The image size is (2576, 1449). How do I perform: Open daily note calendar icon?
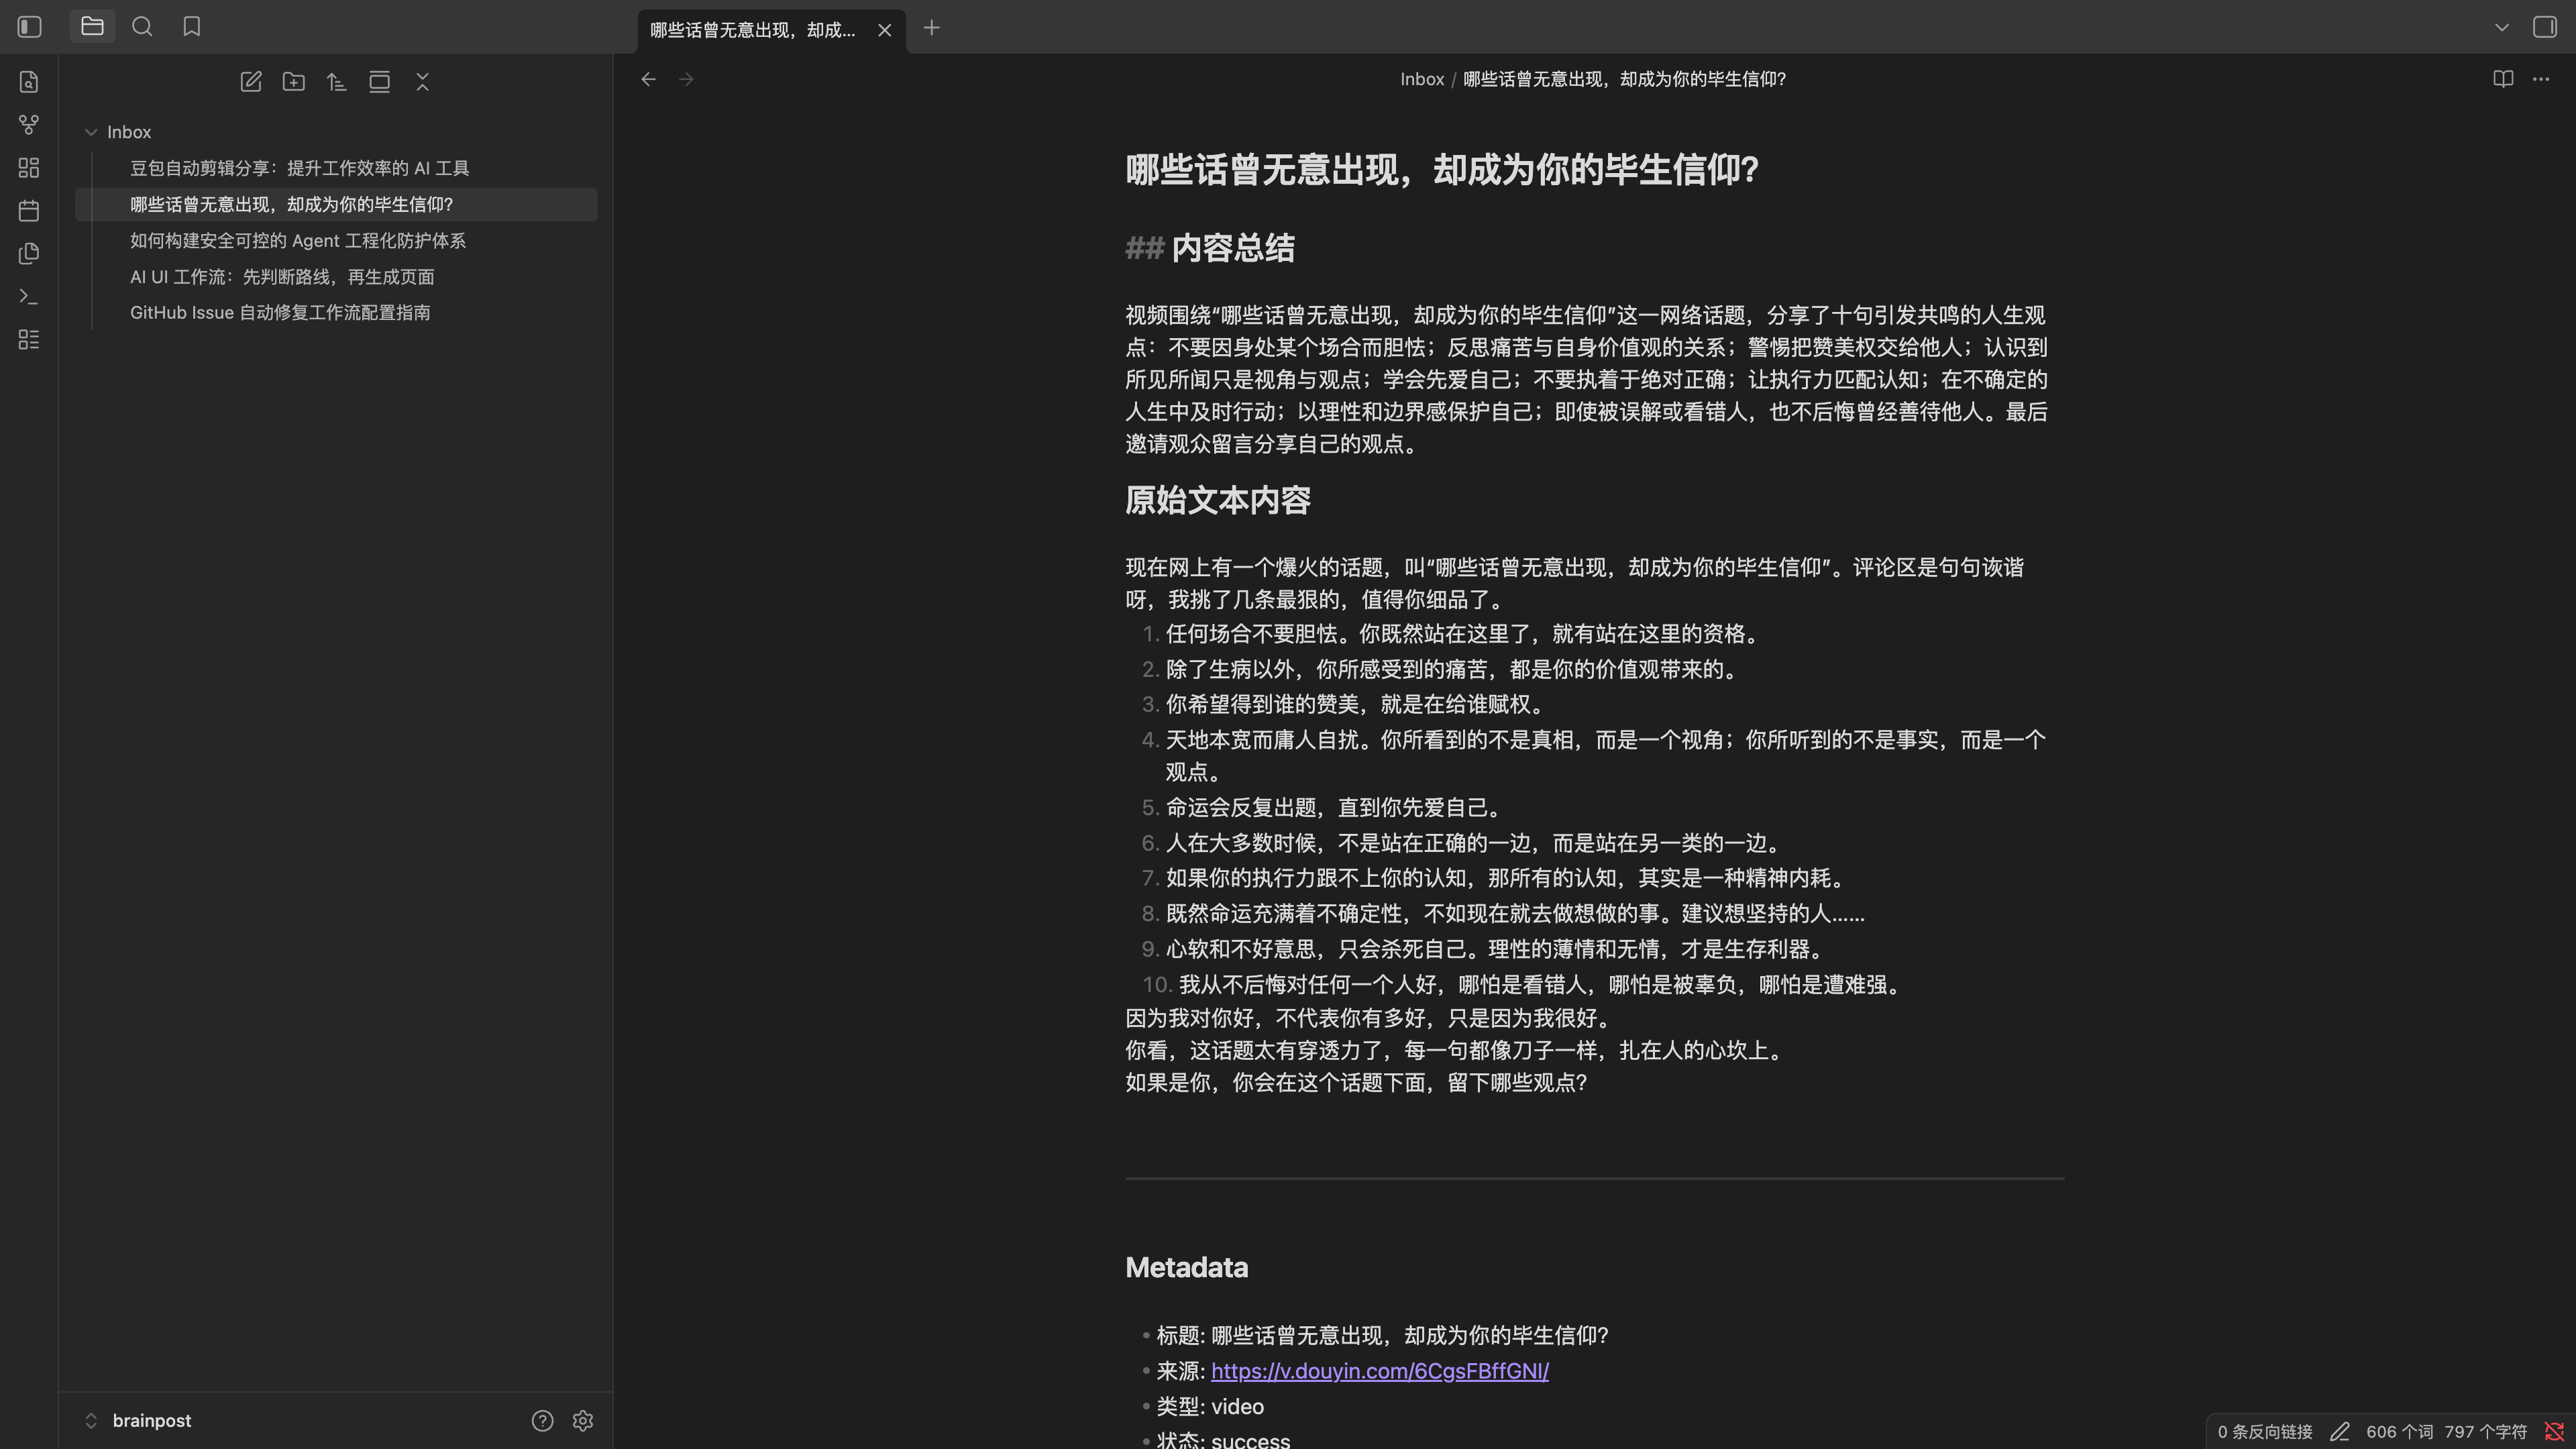click(29, 211)
